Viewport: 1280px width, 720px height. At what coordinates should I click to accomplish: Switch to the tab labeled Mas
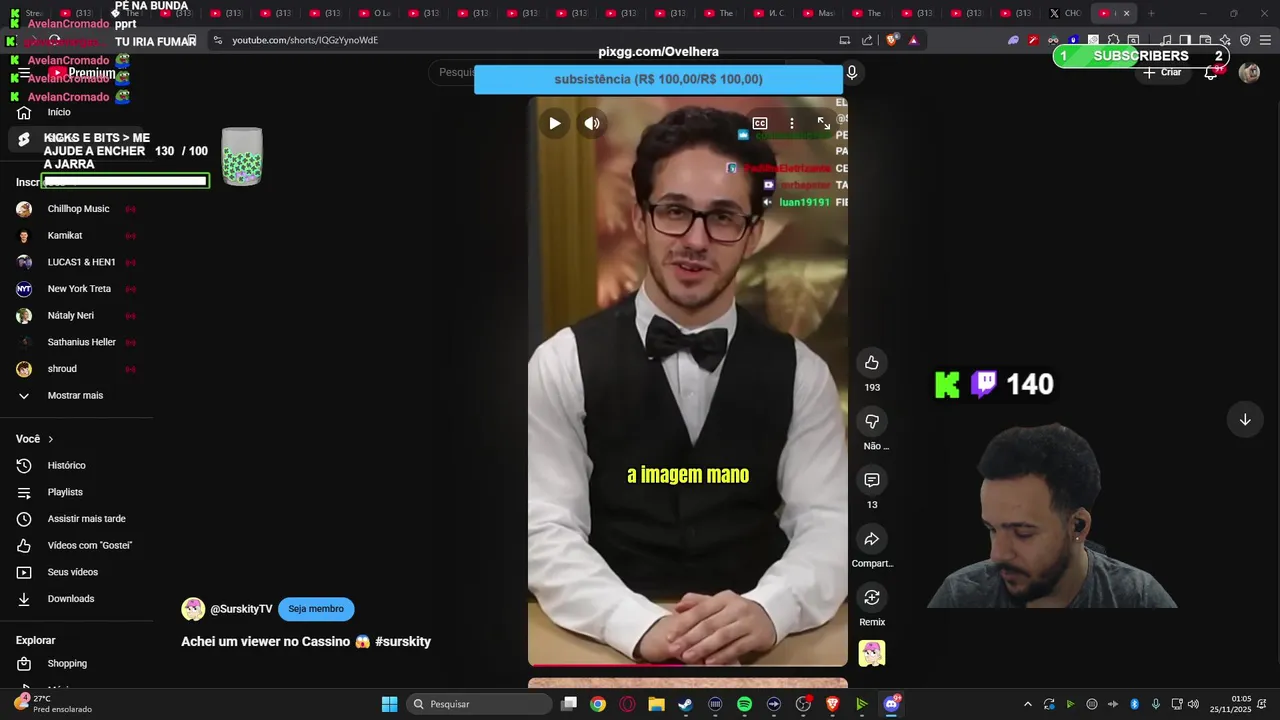[819, 13]
